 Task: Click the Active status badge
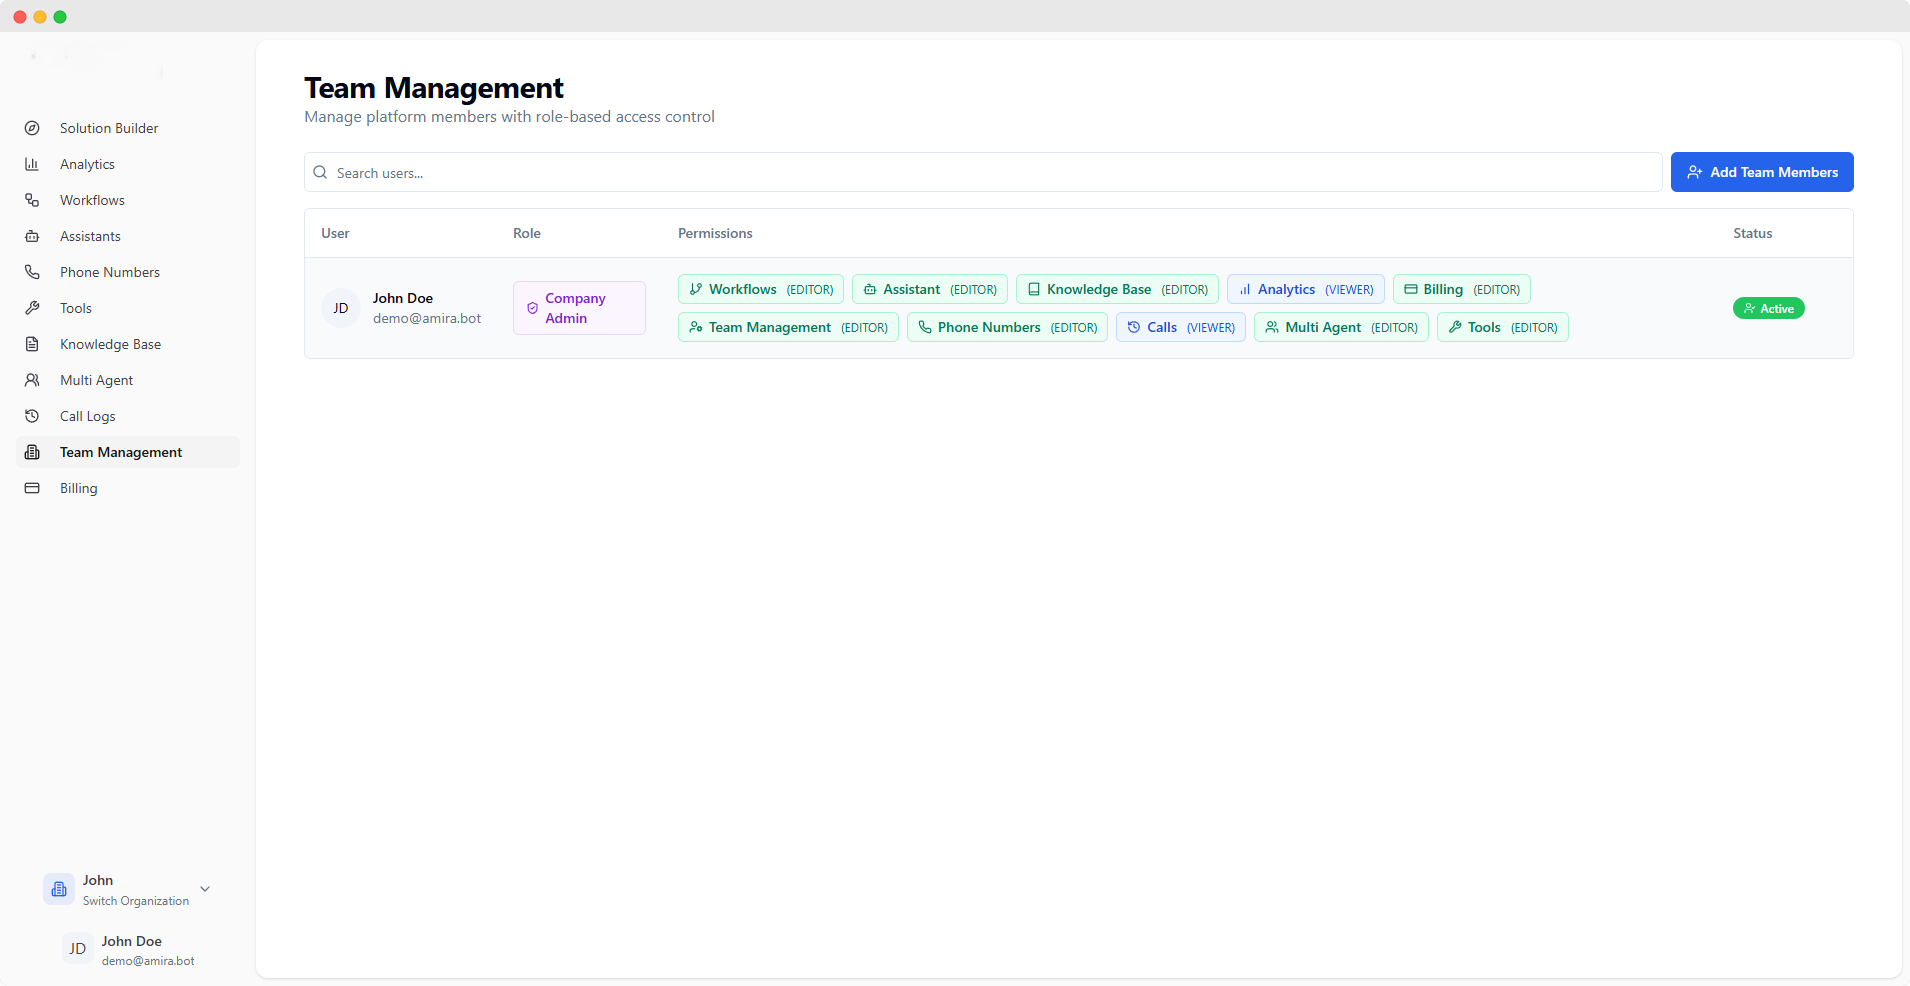pyautogui.click(x=1768, y=308)
